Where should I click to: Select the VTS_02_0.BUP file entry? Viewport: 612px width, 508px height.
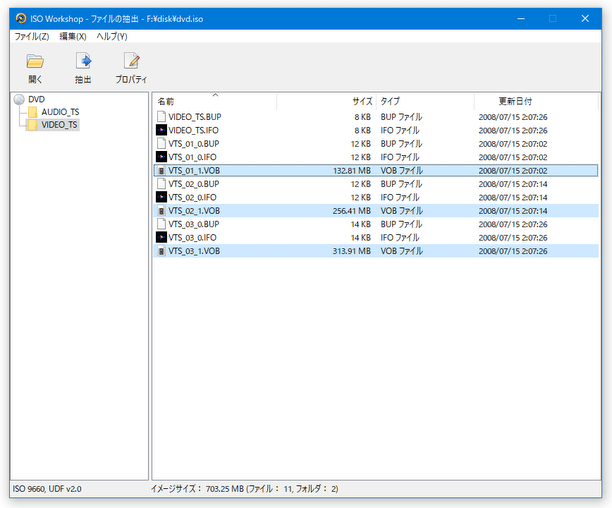point(194,184)
